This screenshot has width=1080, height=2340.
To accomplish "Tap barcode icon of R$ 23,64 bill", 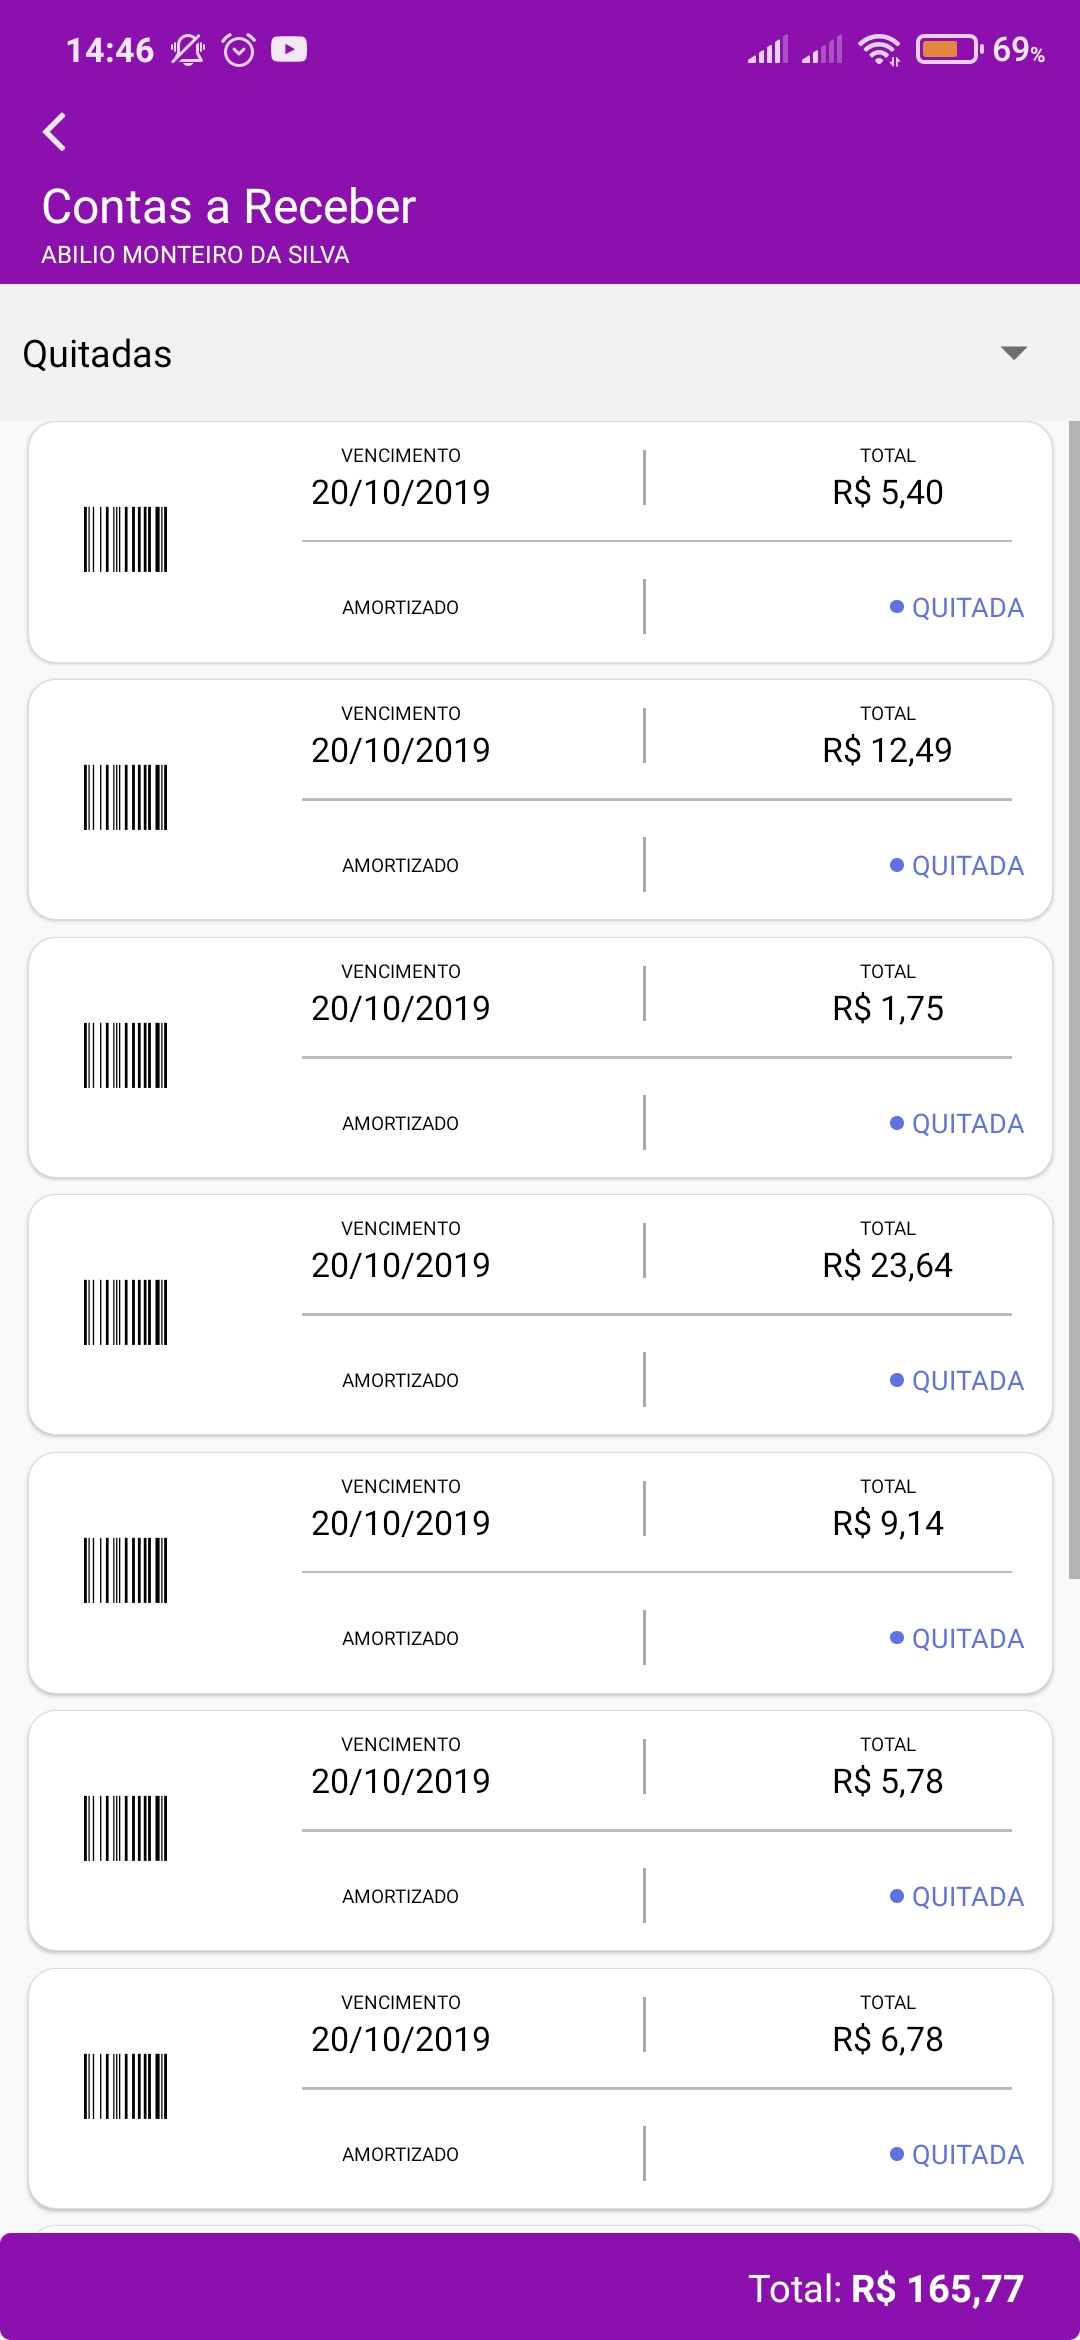I will [x=125, y=1313].
